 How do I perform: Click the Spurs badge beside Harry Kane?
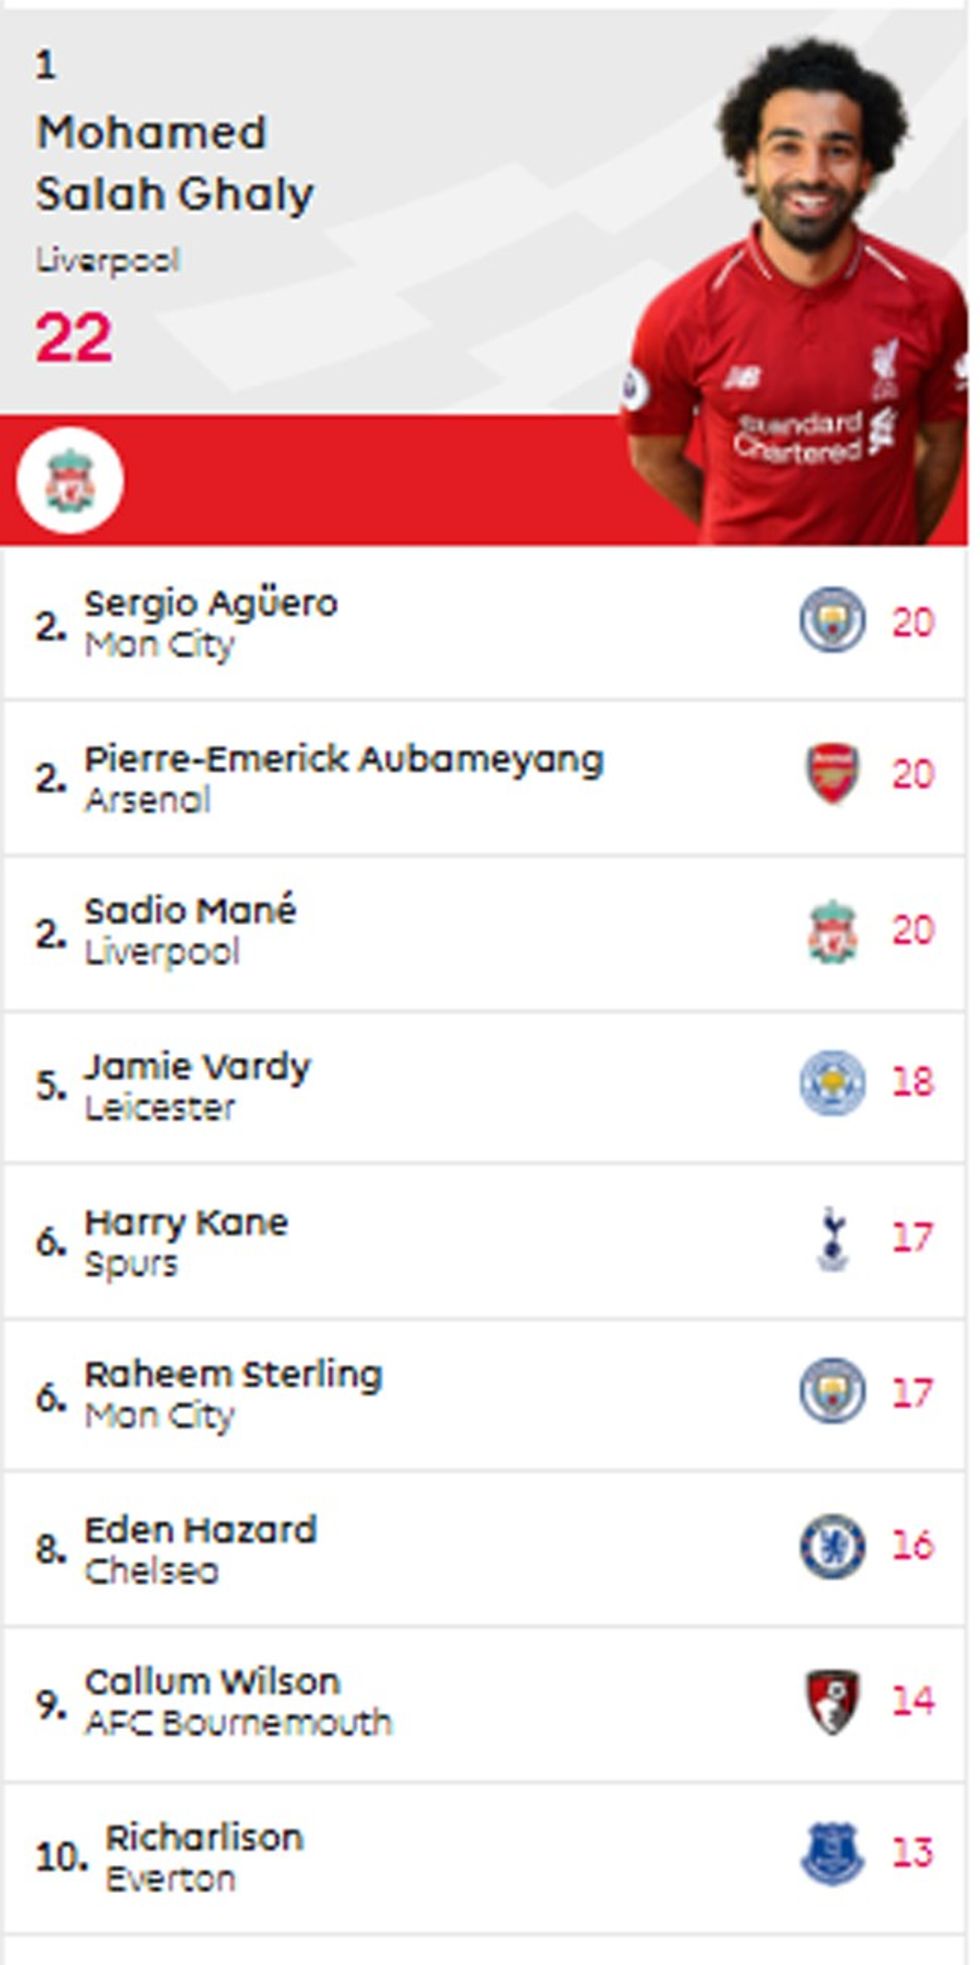(832, 1238)
